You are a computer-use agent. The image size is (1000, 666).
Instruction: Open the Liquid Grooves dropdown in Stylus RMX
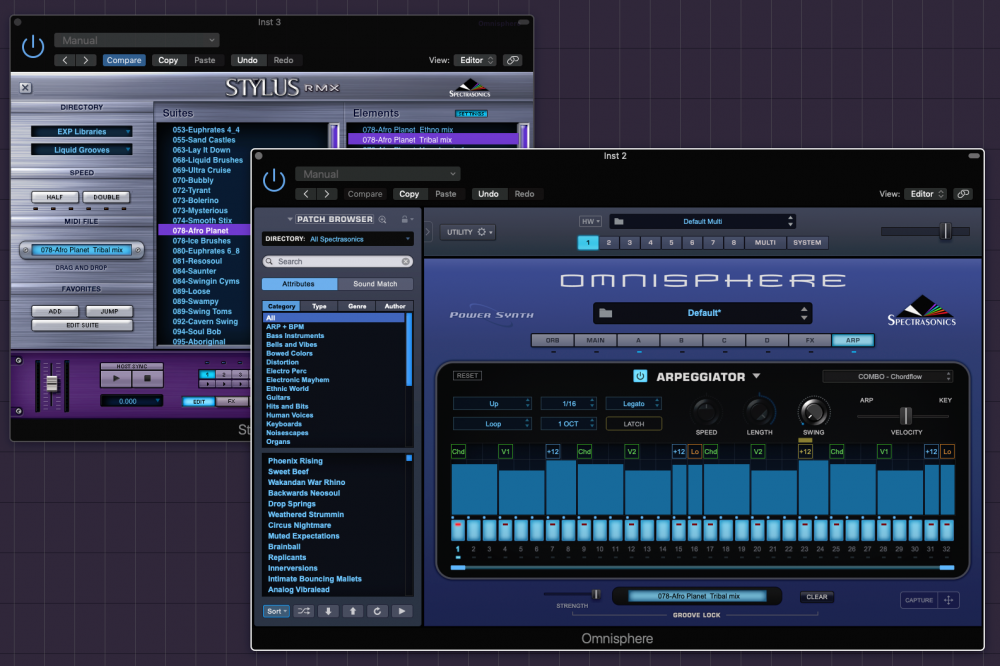[82, 150]
